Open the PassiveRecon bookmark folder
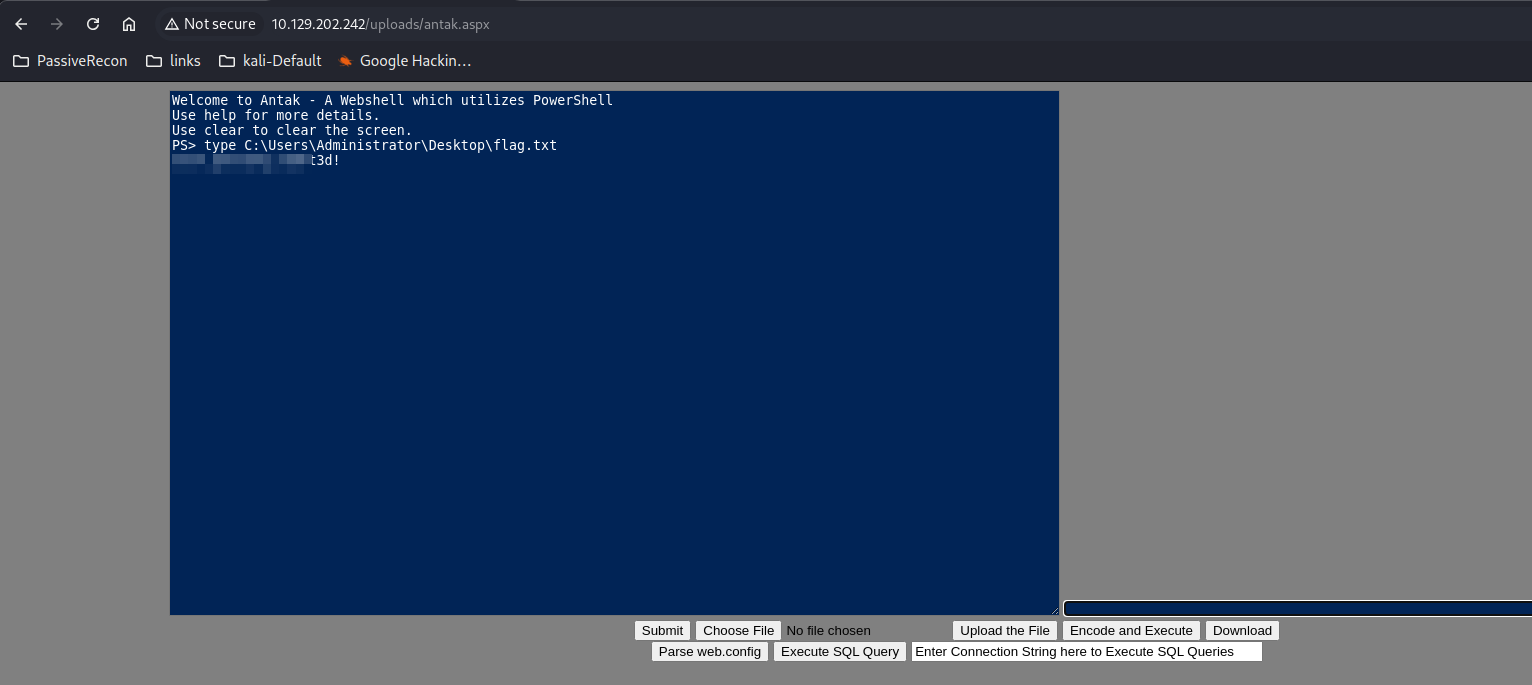Viewport: 1532px width, 685px height. point(70,61)
